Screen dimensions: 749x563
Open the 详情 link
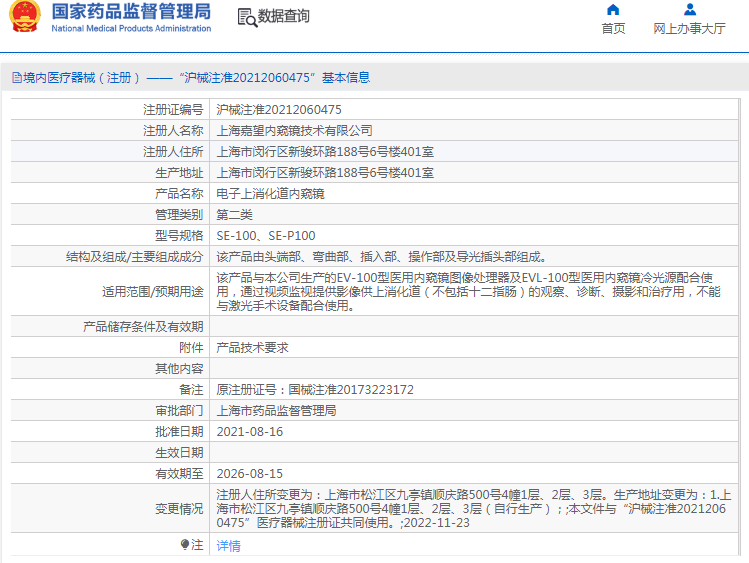point(228,546)
